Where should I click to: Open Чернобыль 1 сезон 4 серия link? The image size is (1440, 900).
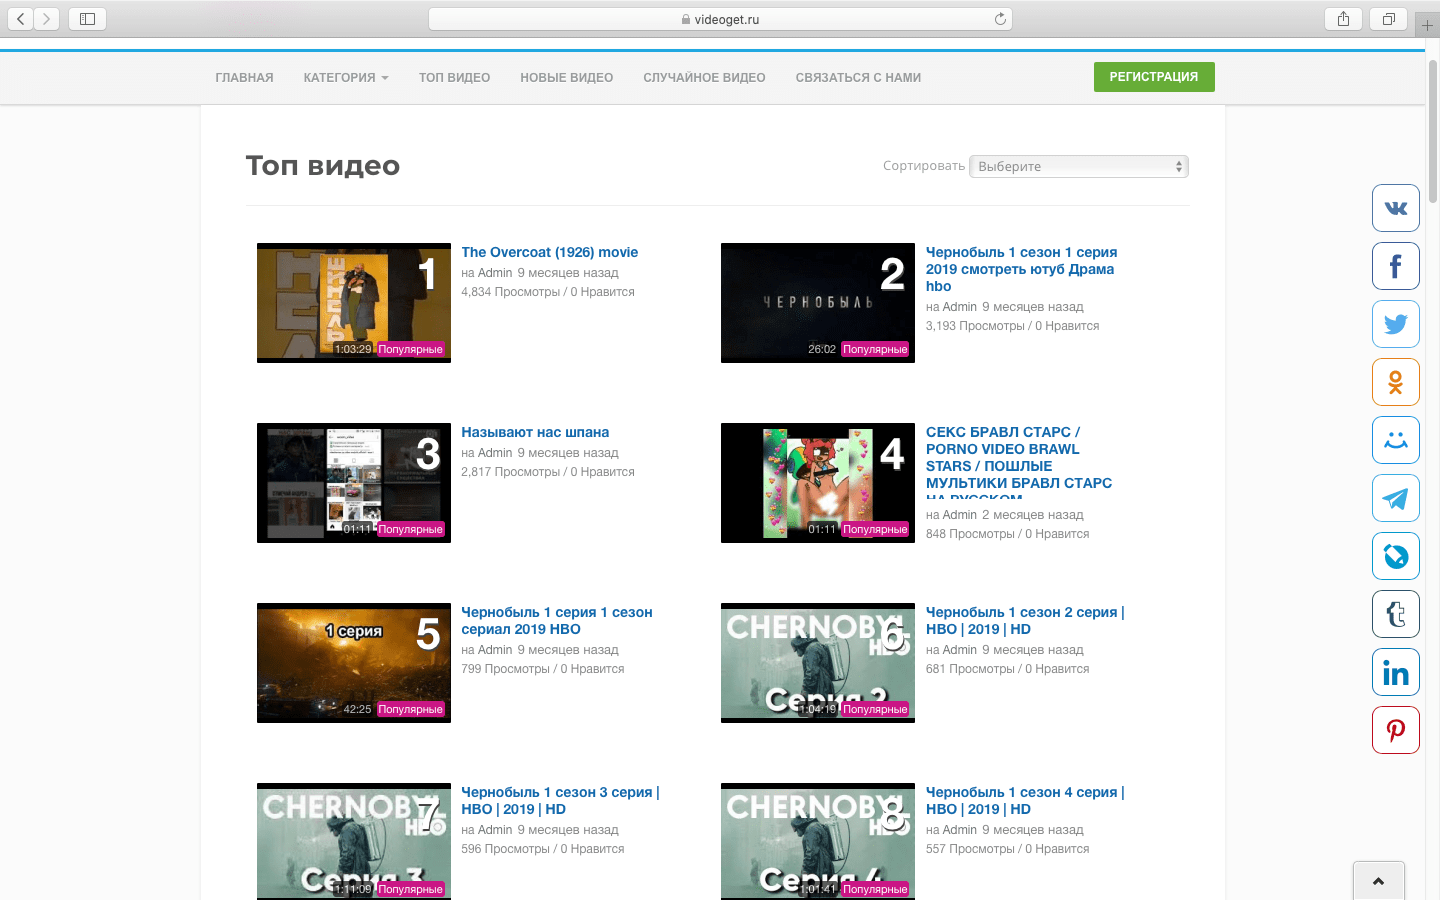click(1025, 800)
